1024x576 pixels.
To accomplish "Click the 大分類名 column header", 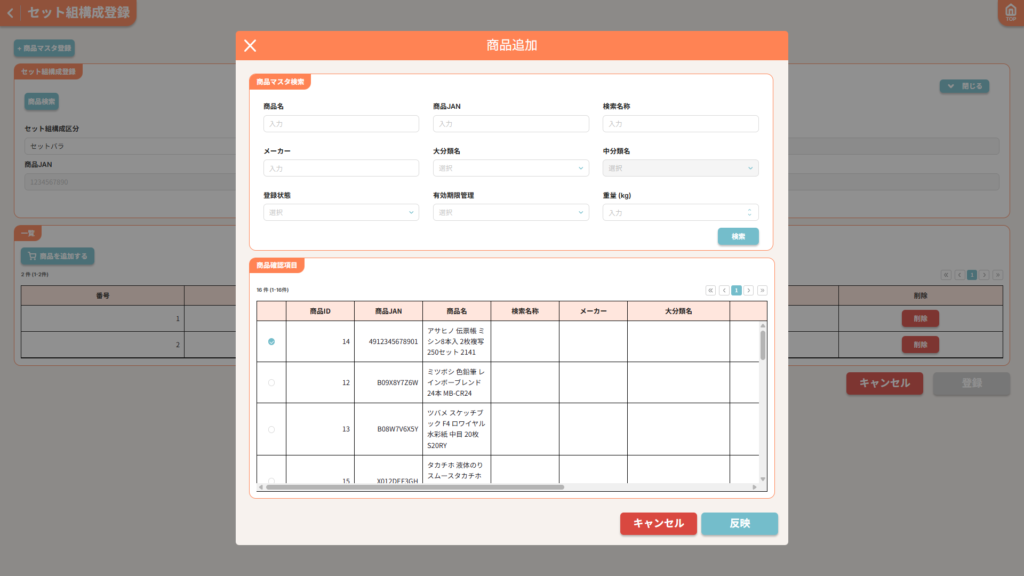I will pos(679,312).
